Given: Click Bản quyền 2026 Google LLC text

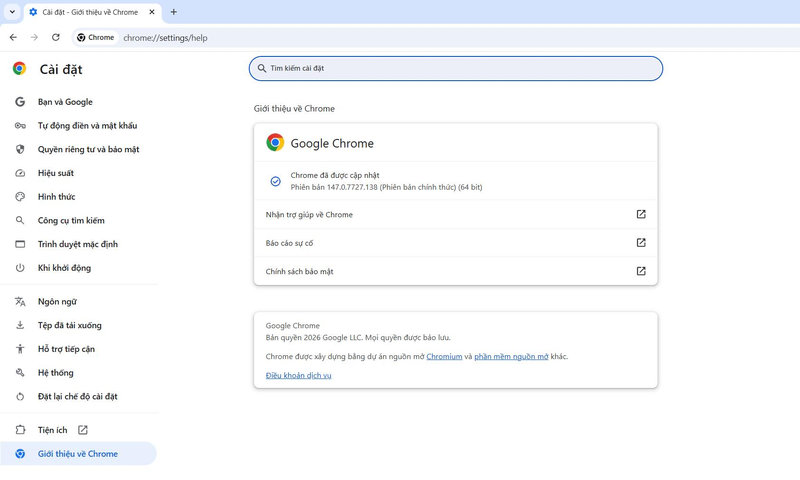Looking at the screenshot, I should (x=358, y=338).
